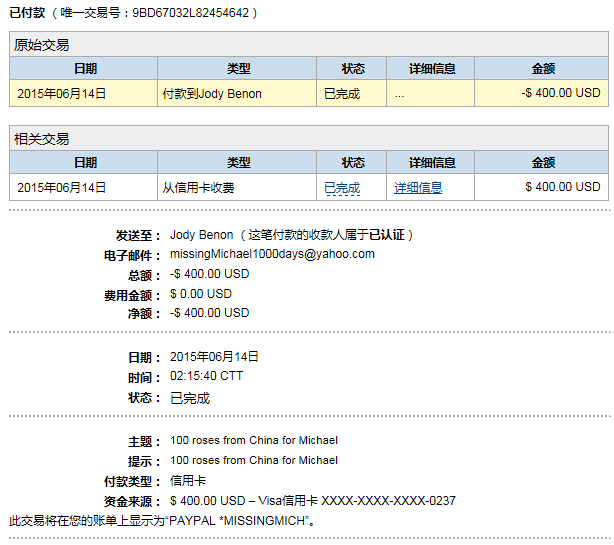Click the Visa card funding source line

313,500
